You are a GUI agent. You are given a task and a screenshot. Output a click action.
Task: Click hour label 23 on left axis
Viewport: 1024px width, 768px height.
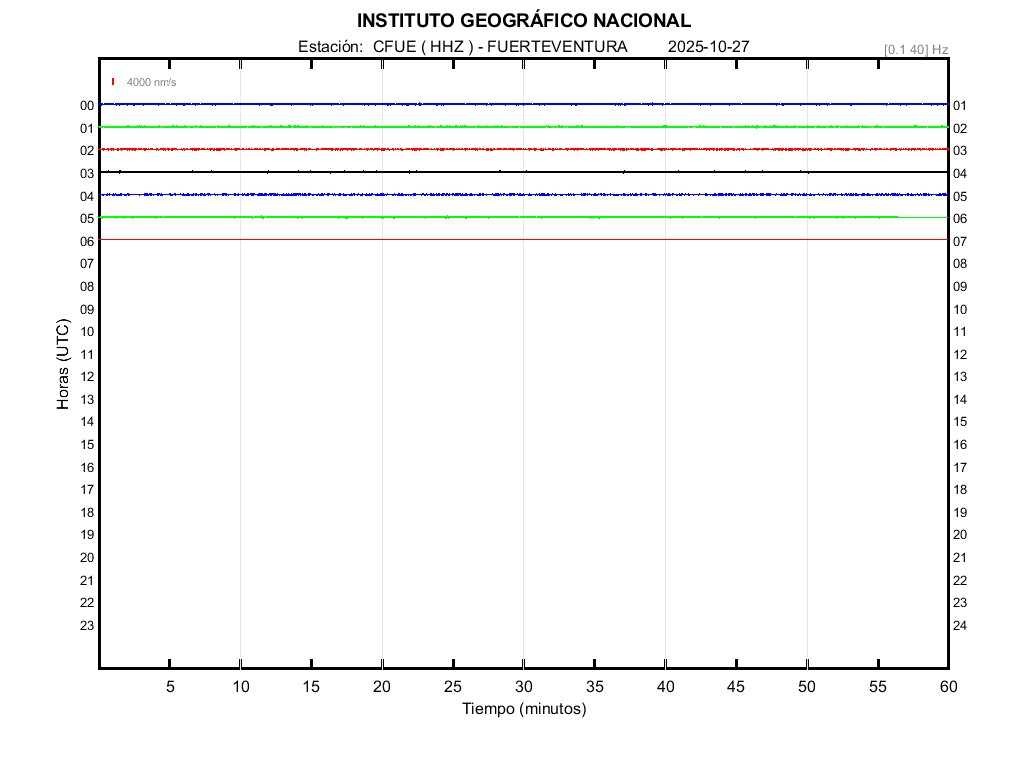(87, 626)
